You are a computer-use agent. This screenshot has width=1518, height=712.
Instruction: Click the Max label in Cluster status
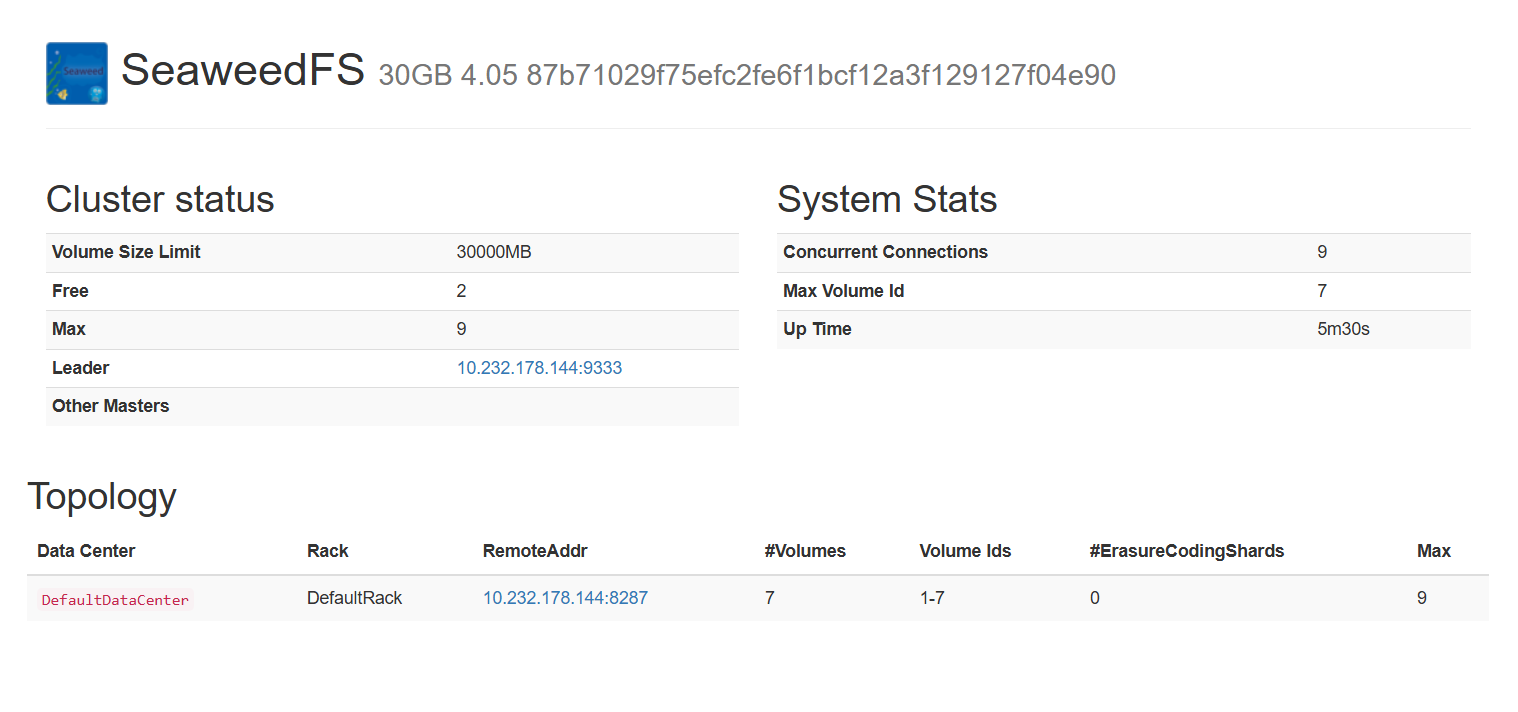[69, 329]
